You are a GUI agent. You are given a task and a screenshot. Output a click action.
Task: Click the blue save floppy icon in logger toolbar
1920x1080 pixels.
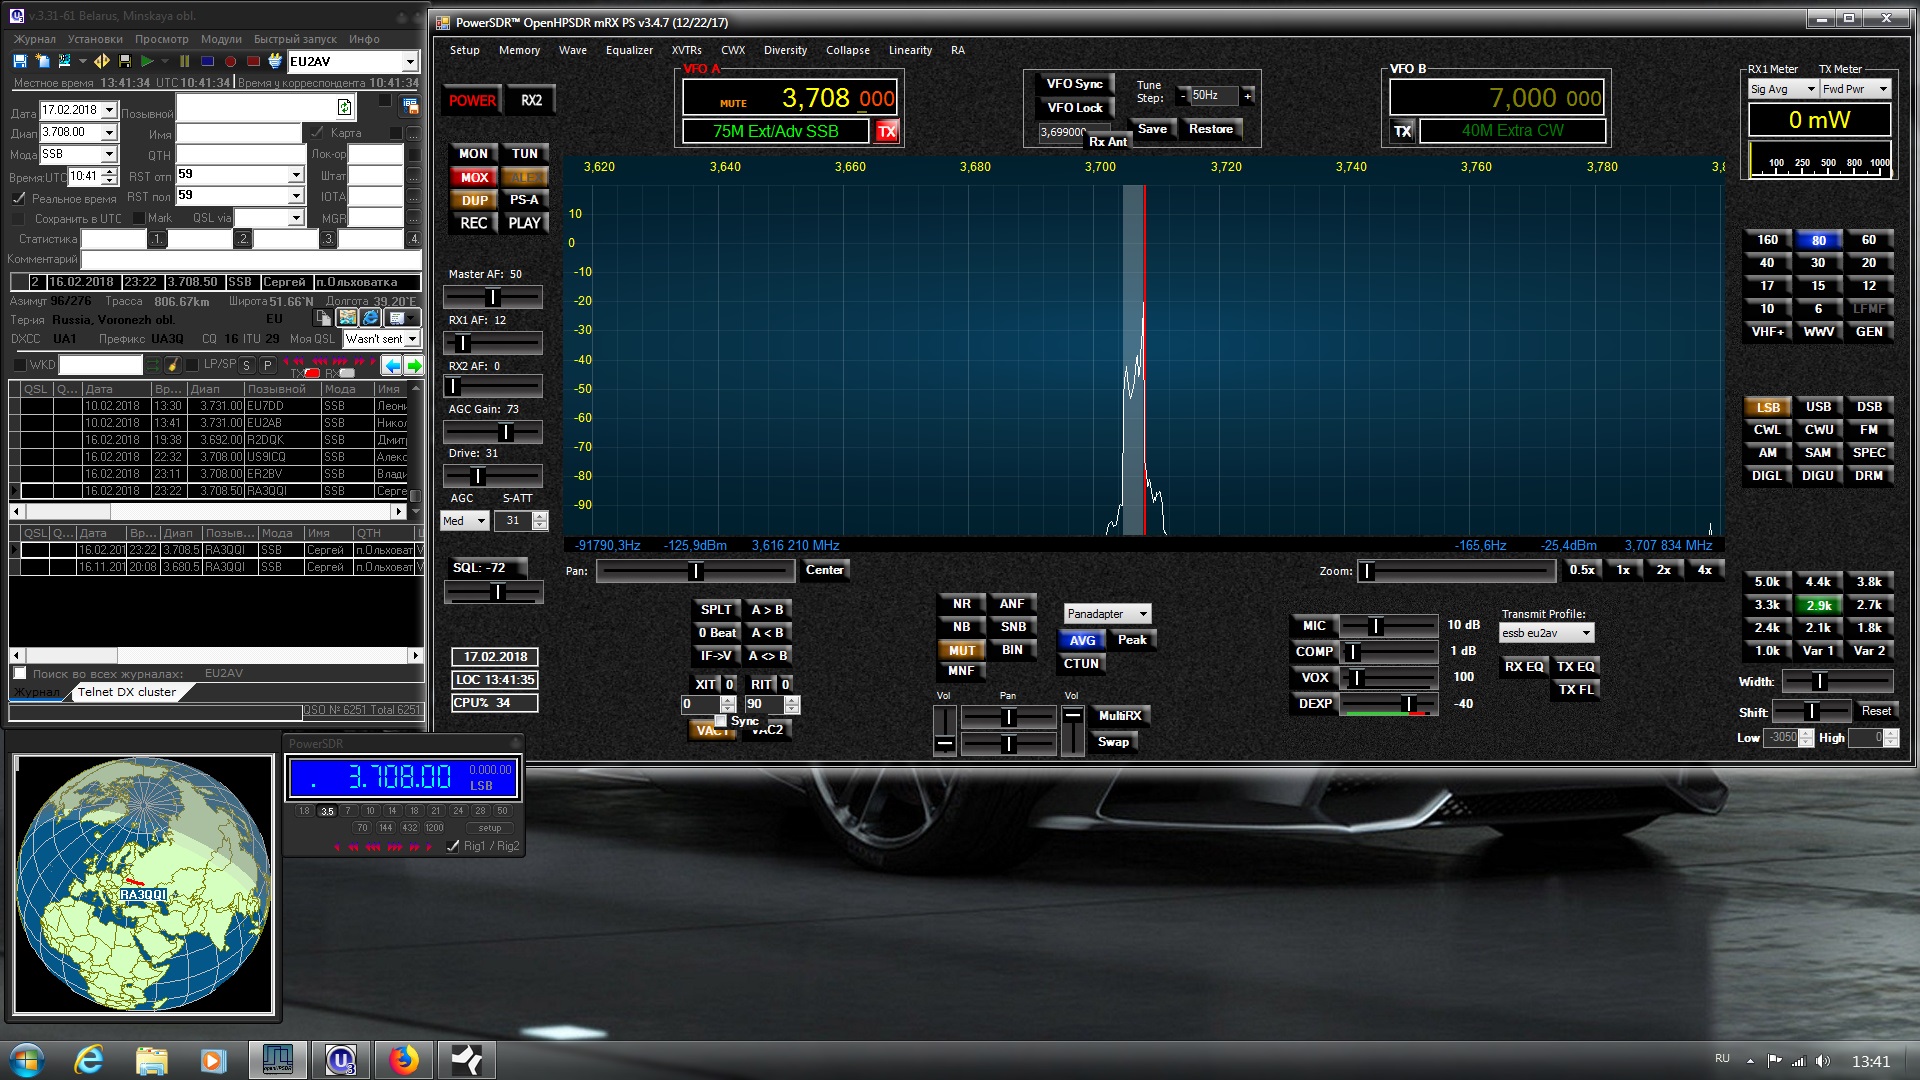pyautogui.click(x=19, y=61)
